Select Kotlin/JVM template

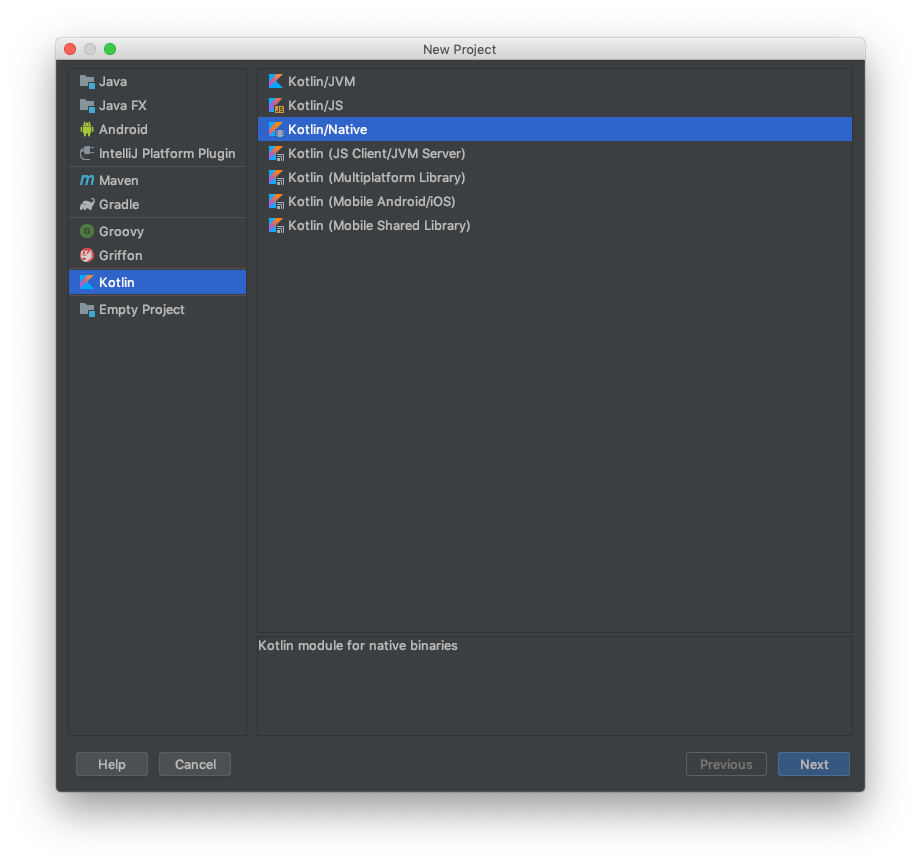(x=554, y=82)
